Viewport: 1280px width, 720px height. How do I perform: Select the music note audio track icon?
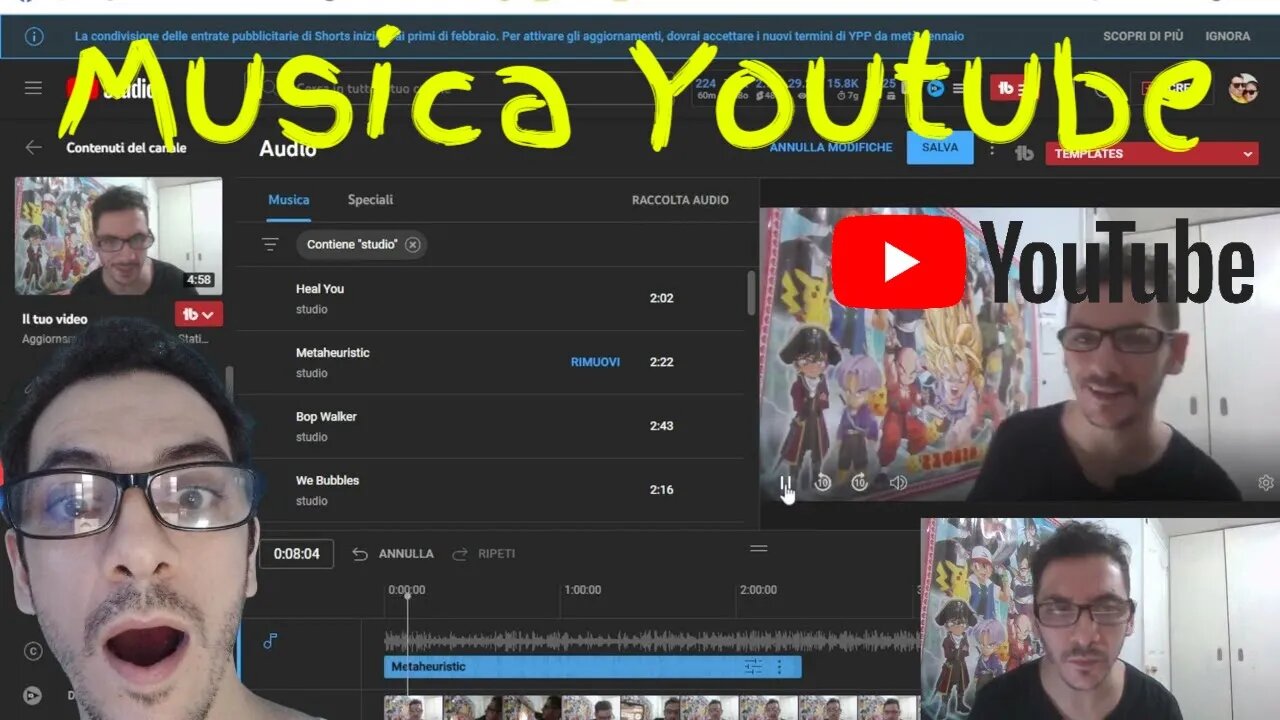270,641
